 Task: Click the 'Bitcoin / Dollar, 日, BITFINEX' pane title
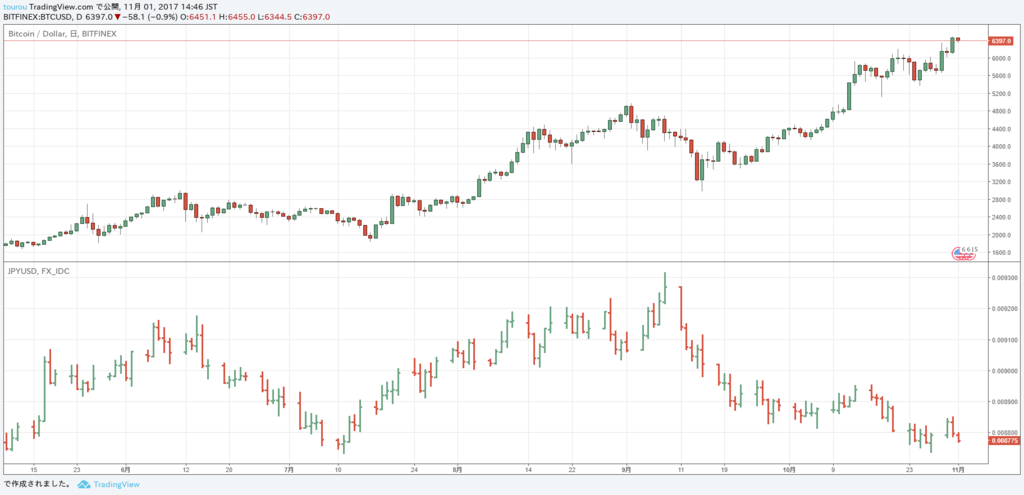click(x=62, y=33)
